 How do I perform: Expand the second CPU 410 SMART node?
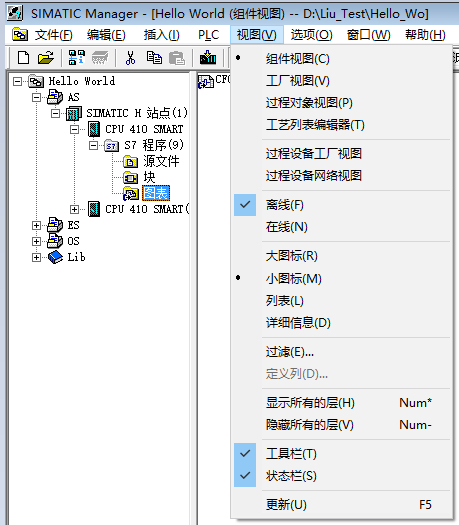[74, 210]
